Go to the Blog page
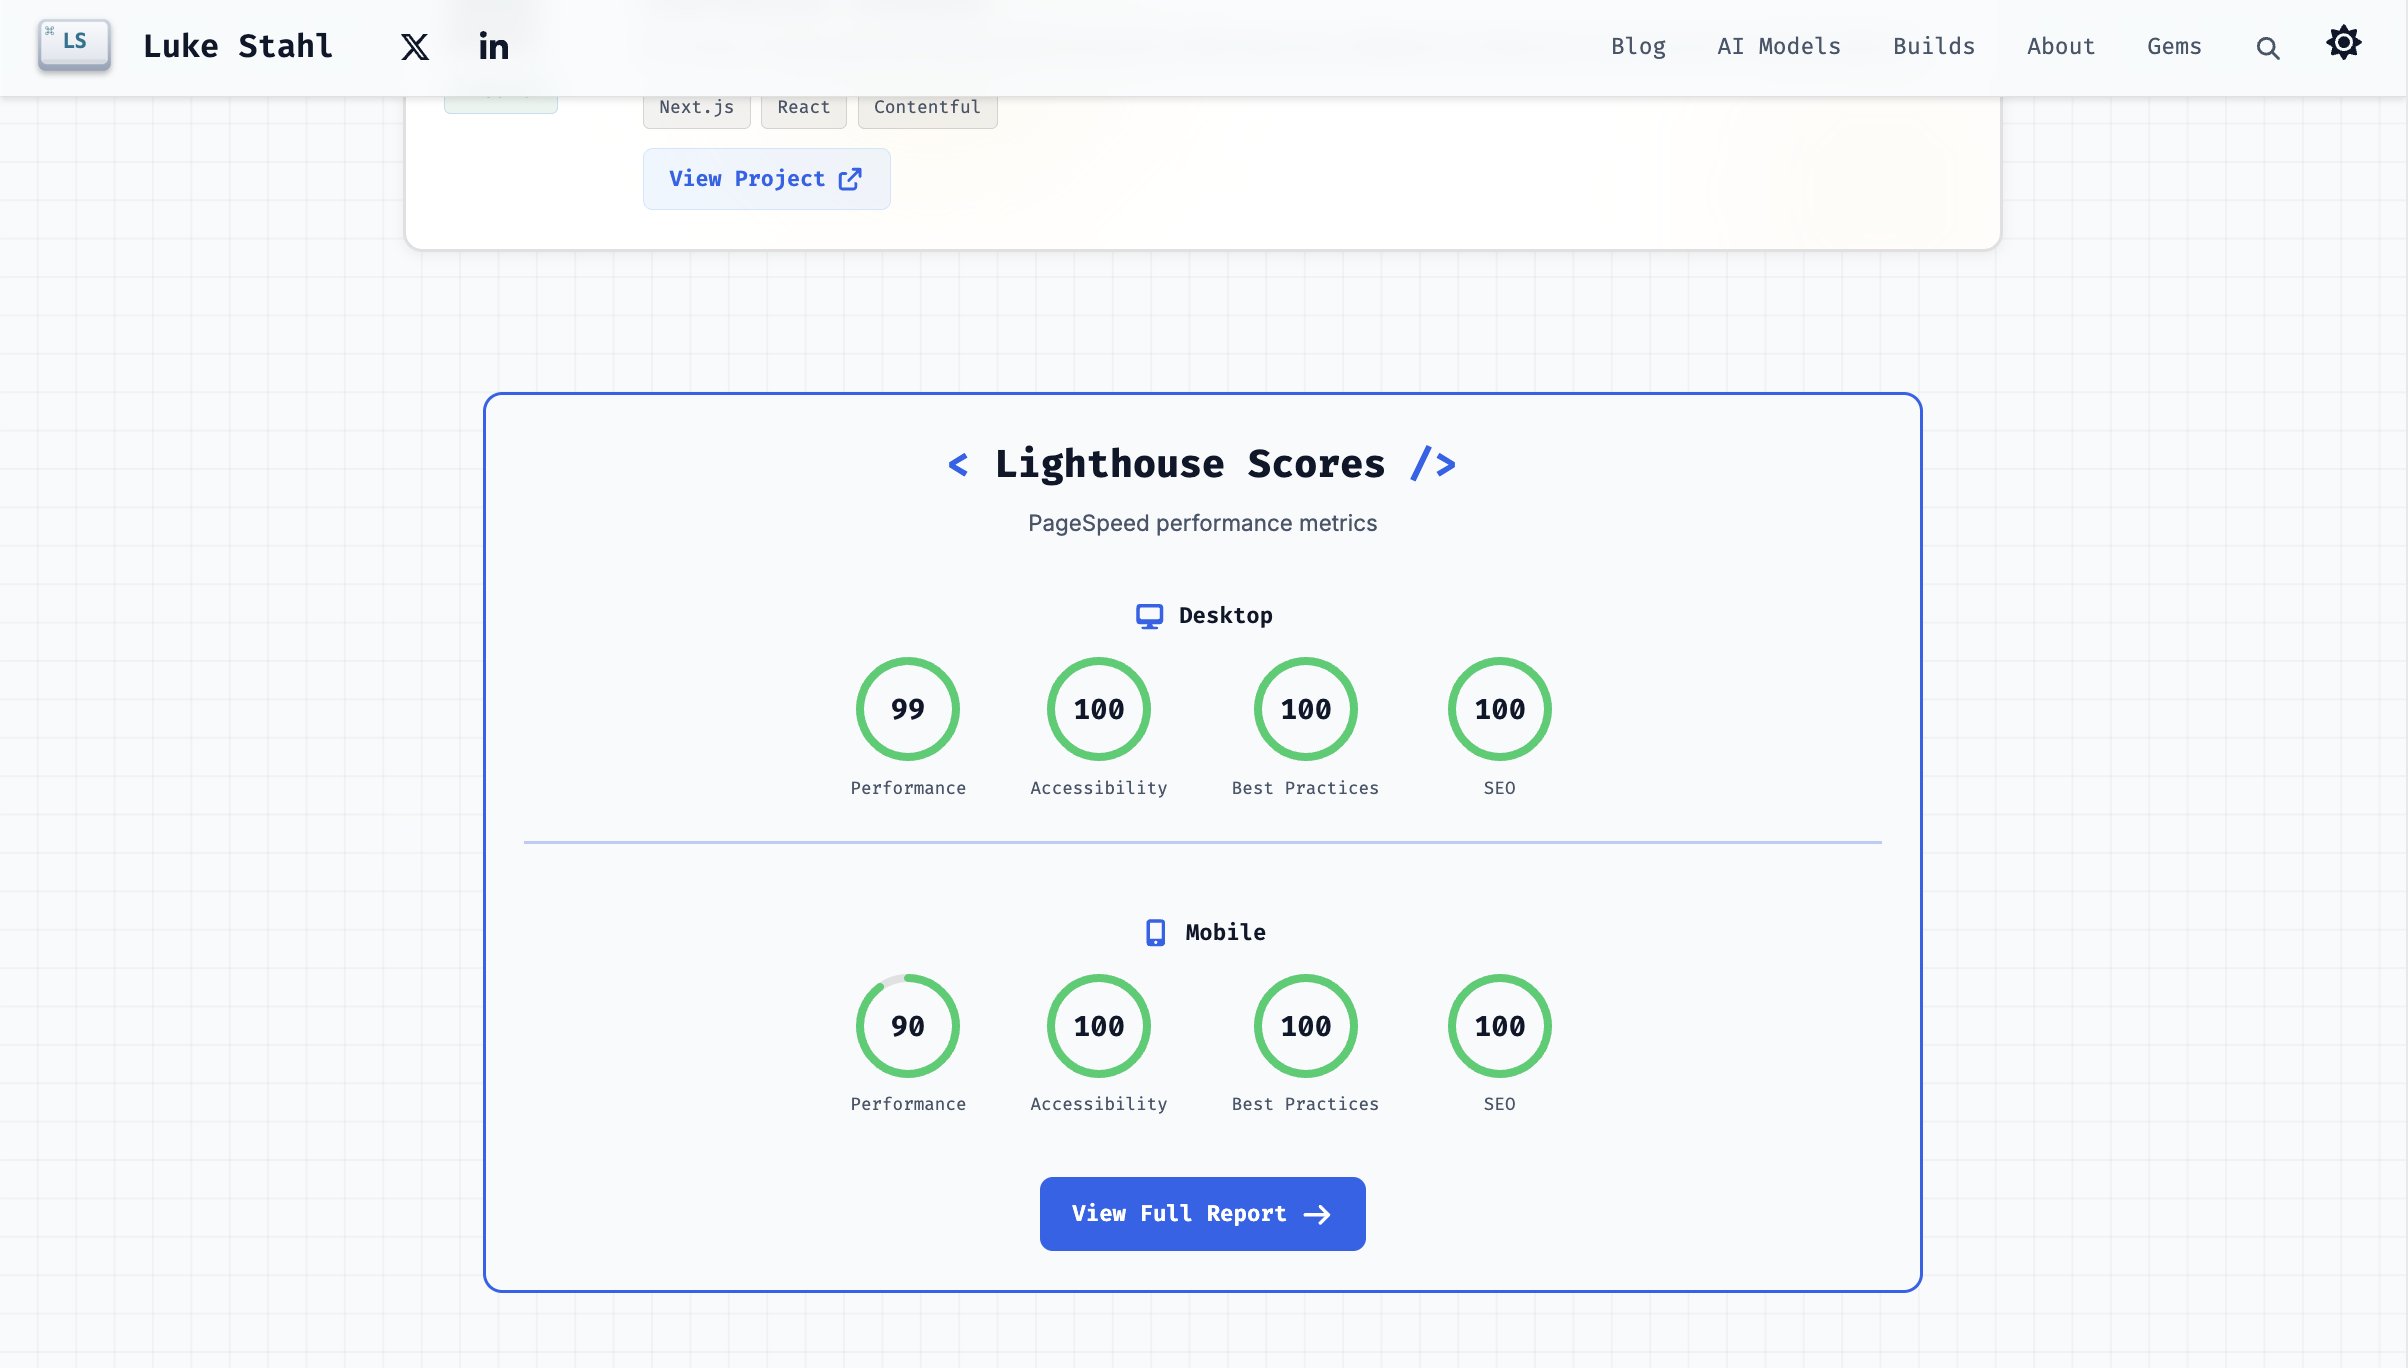The image size is (2408, 1368). coord(1638,46)
